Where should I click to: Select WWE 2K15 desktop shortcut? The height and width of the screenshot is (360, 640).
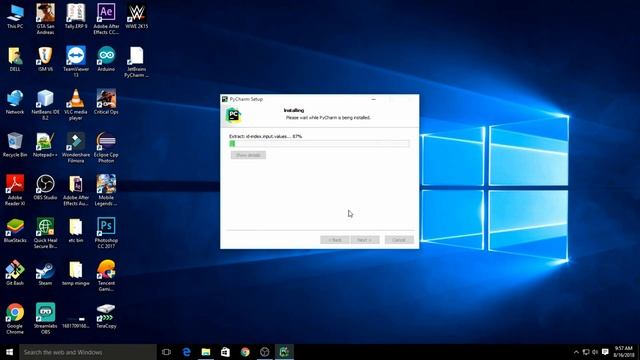point(137,16)
